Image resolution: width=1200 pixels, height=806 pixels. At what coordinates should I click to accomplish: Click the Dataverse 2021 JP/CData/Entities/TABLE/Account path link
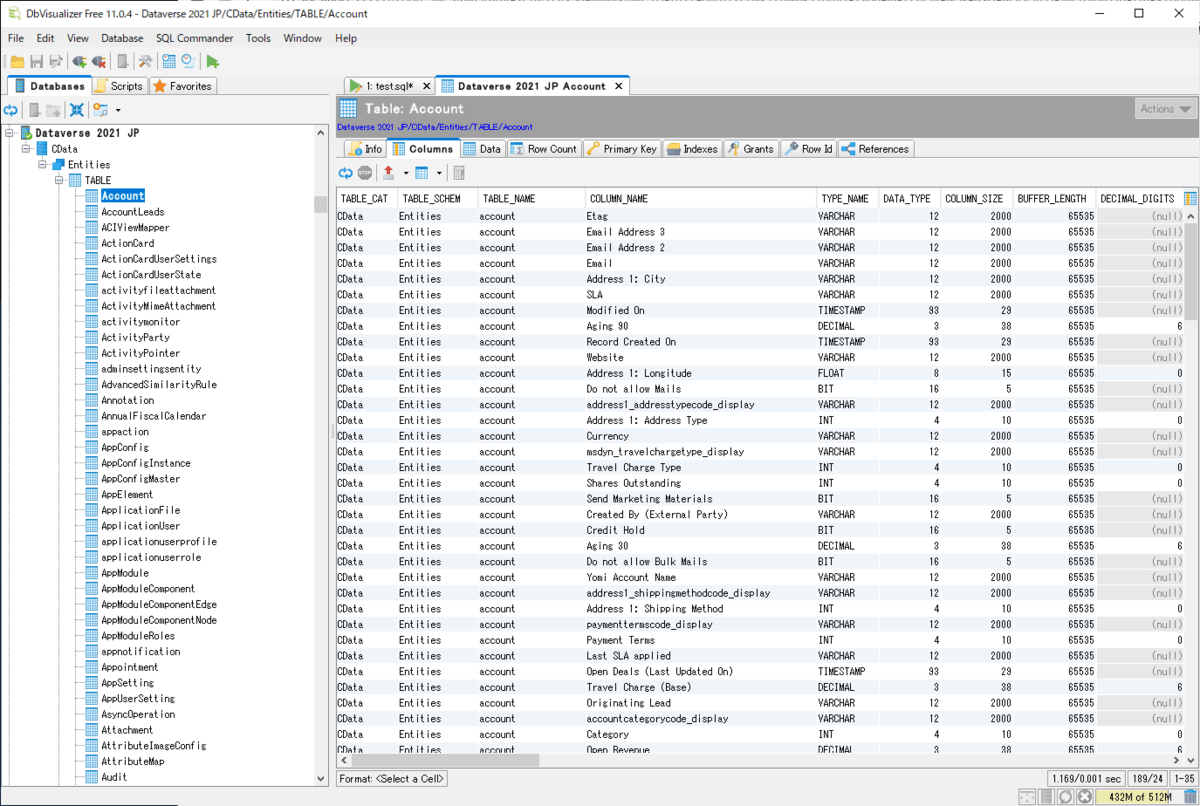pyautogui.click(x=435, y=127)
